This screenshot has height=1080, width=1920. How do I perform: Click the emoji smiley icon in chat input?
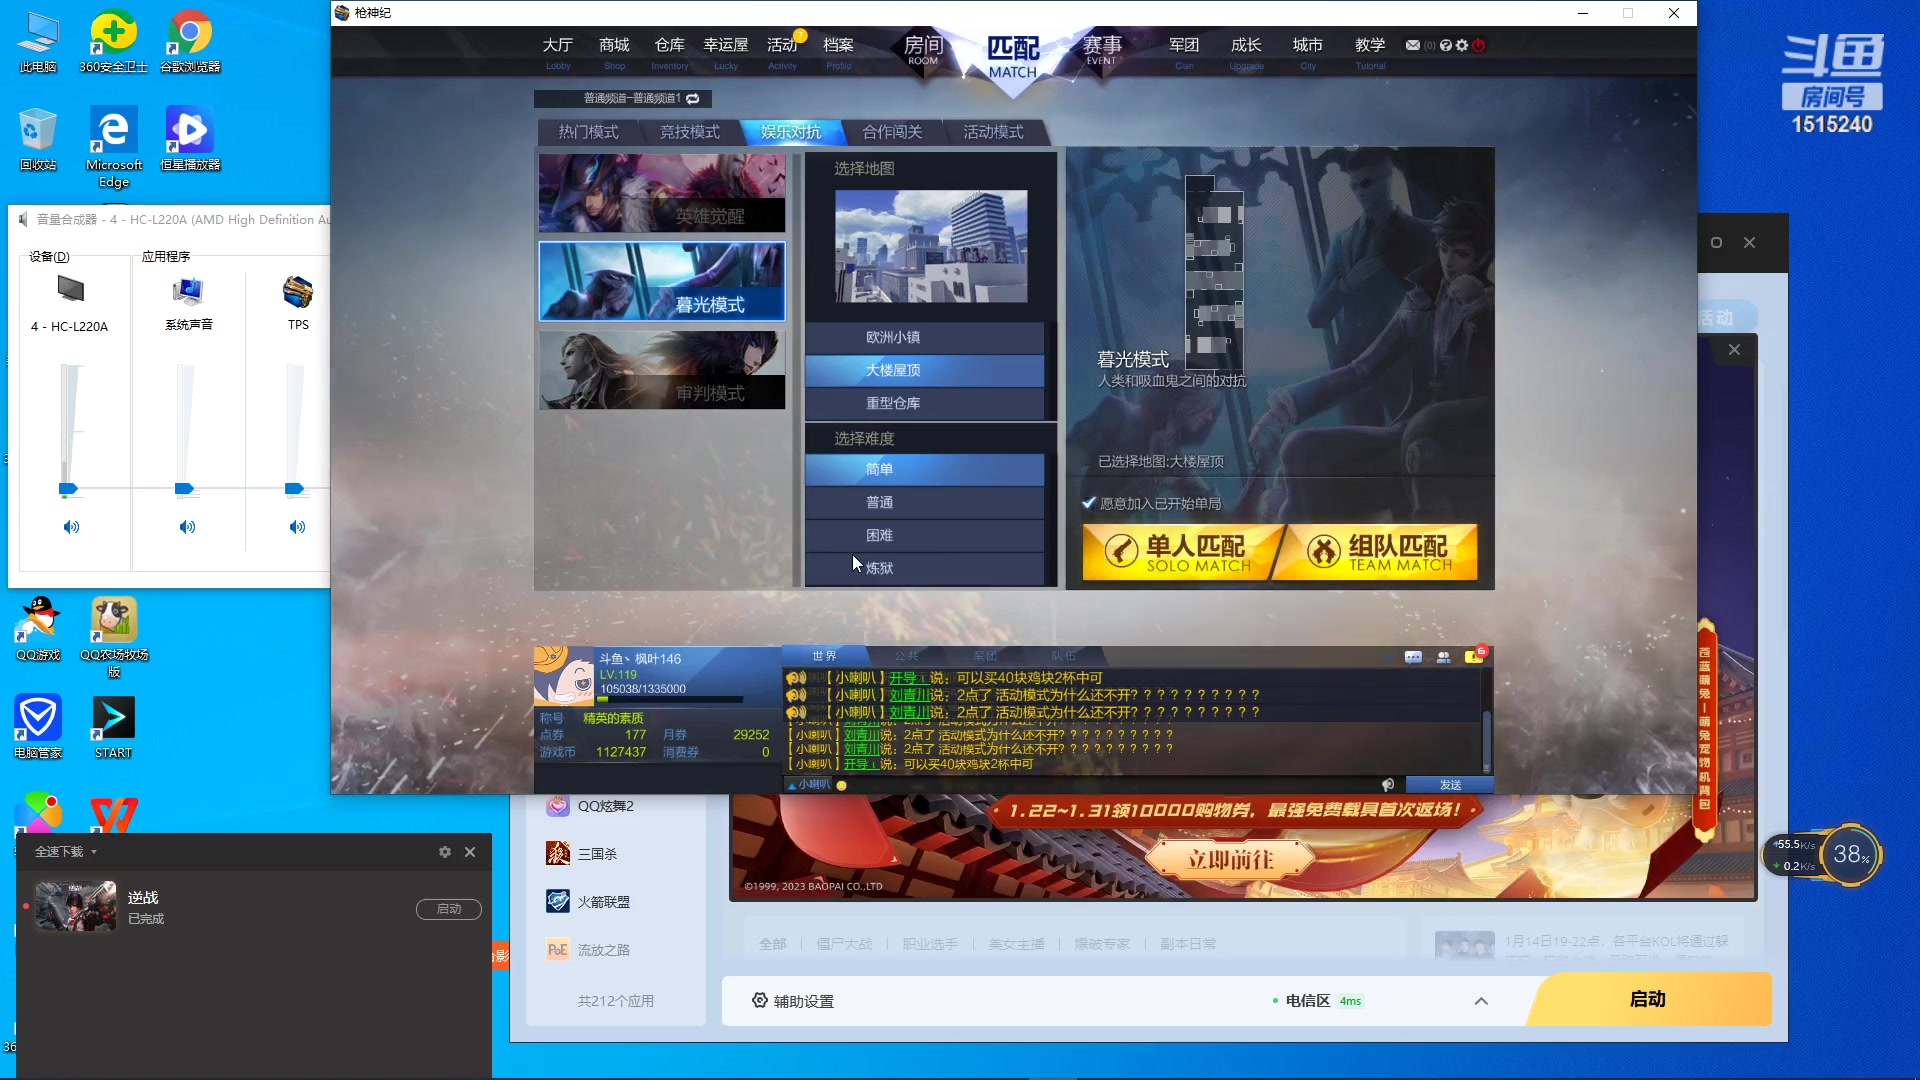(x=842, y=785)
